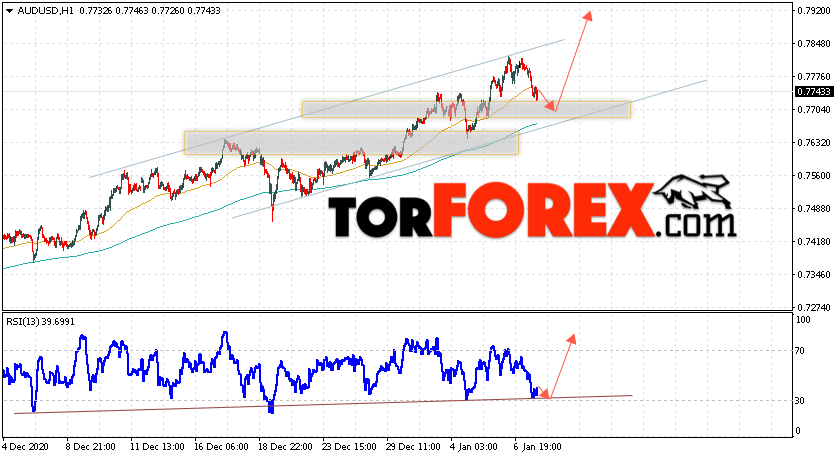The height and width of the screenshot is (458, 838).
Task: Click the 18 Dec 22:00 time label
Action: pos(285,447)
